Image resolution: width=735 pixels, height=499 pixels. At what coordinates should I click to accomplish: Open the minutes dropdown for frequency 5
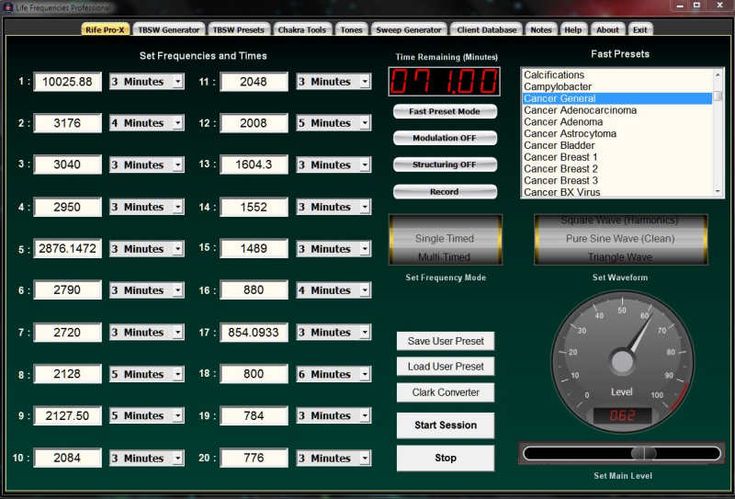click(x=178, y=248)
